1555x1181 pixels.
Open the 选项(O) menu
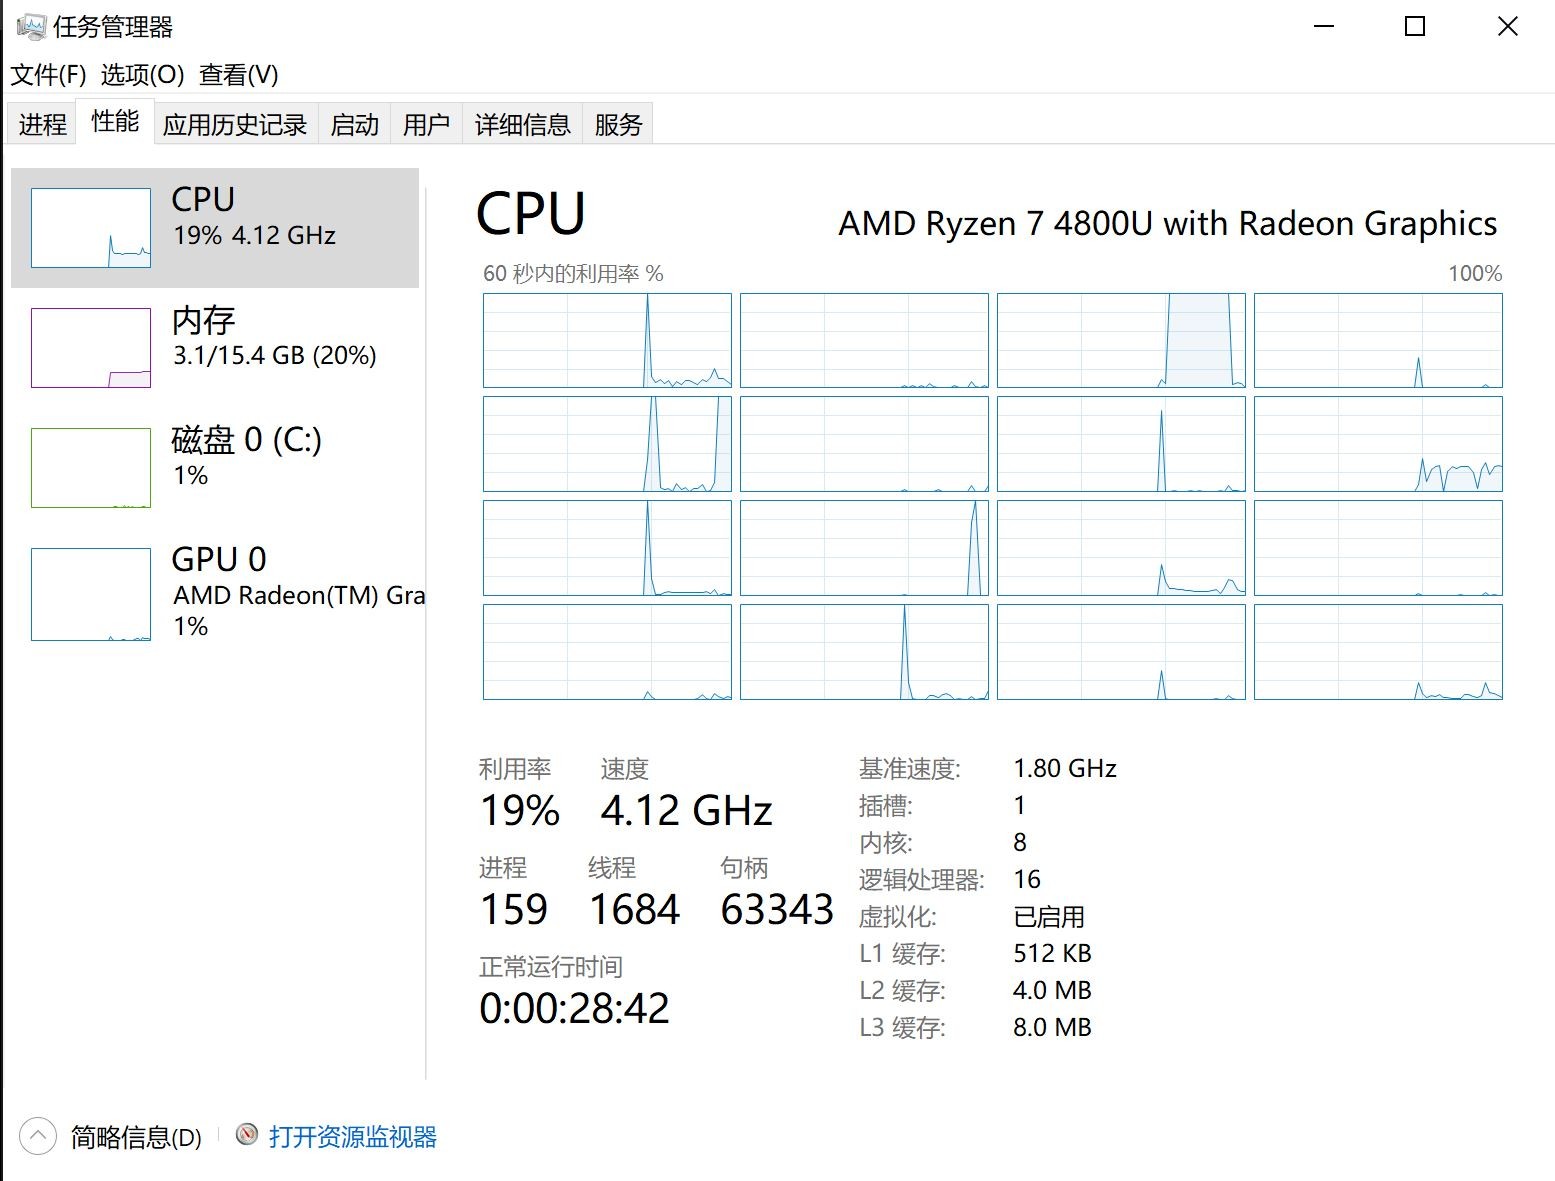[142, 75]
